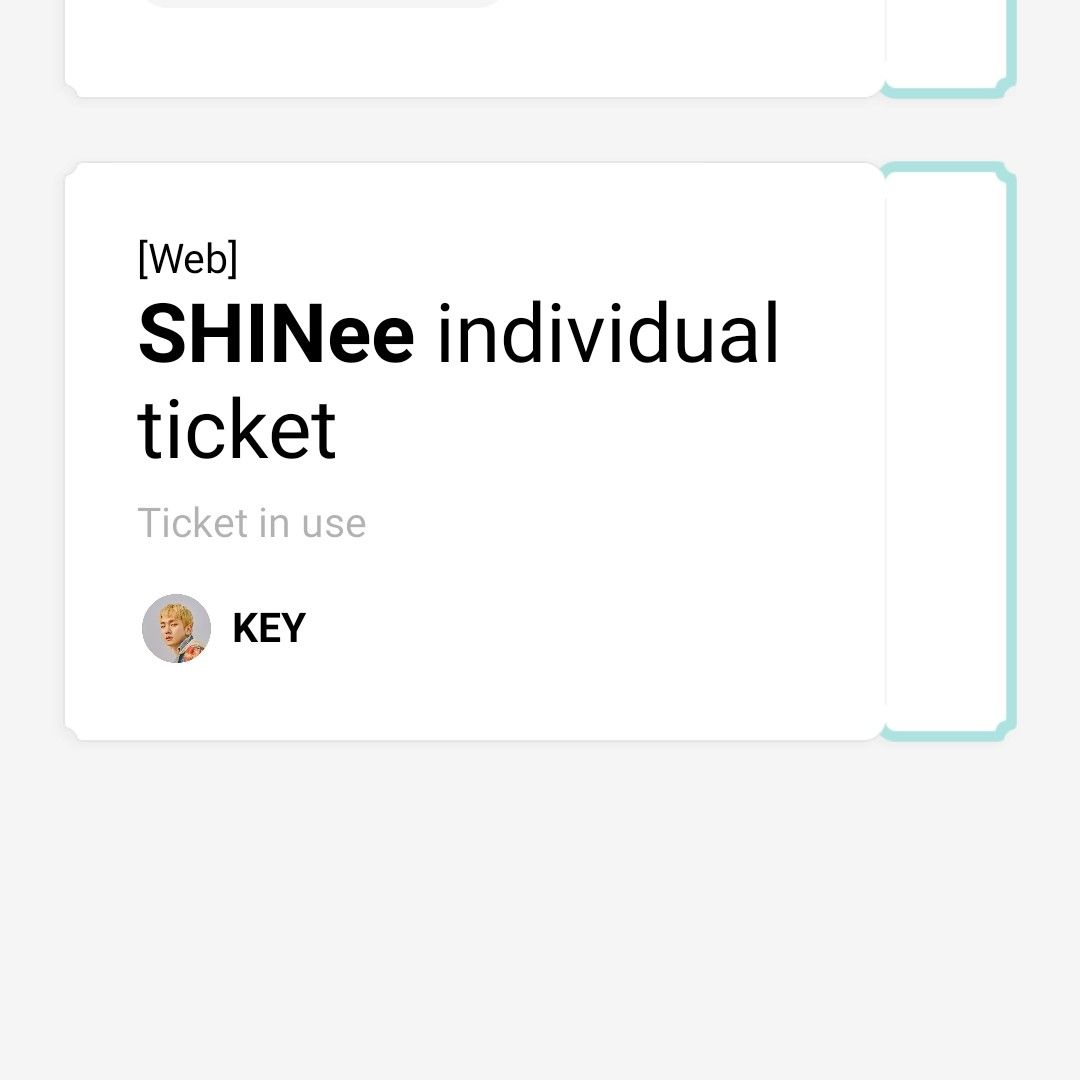Tap the KEY profile avatar
Screen dimensions: 1080x1080
[x=176, y=628]
